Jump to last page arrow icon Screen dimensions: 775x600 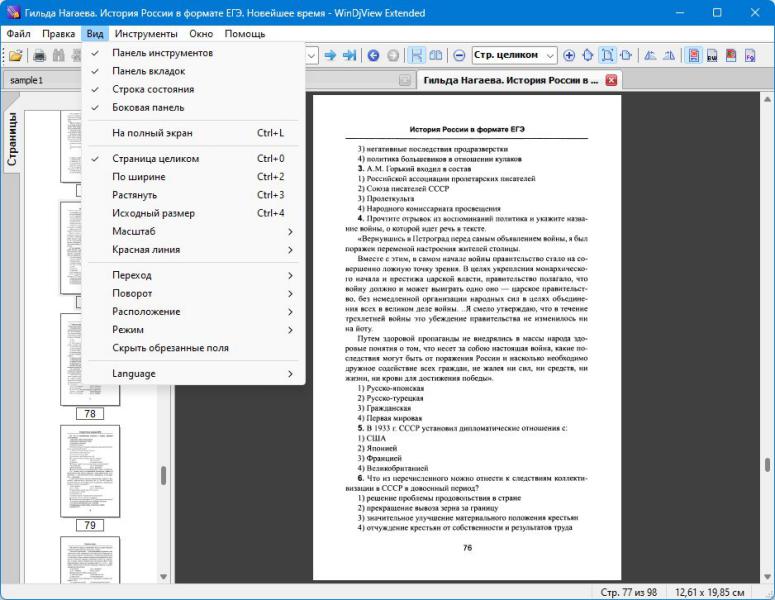[x=349, y=55]
